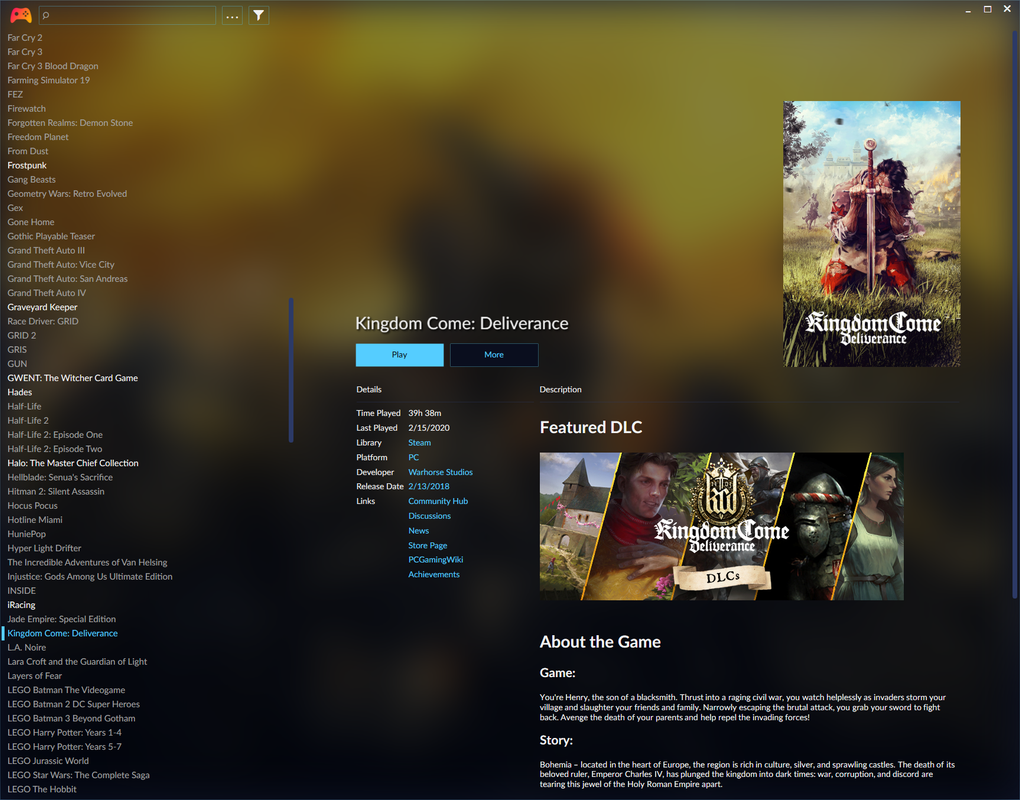Select Hellblade: Senua's Sacrifice
The image size is (1020, 800).
[60, 477]
